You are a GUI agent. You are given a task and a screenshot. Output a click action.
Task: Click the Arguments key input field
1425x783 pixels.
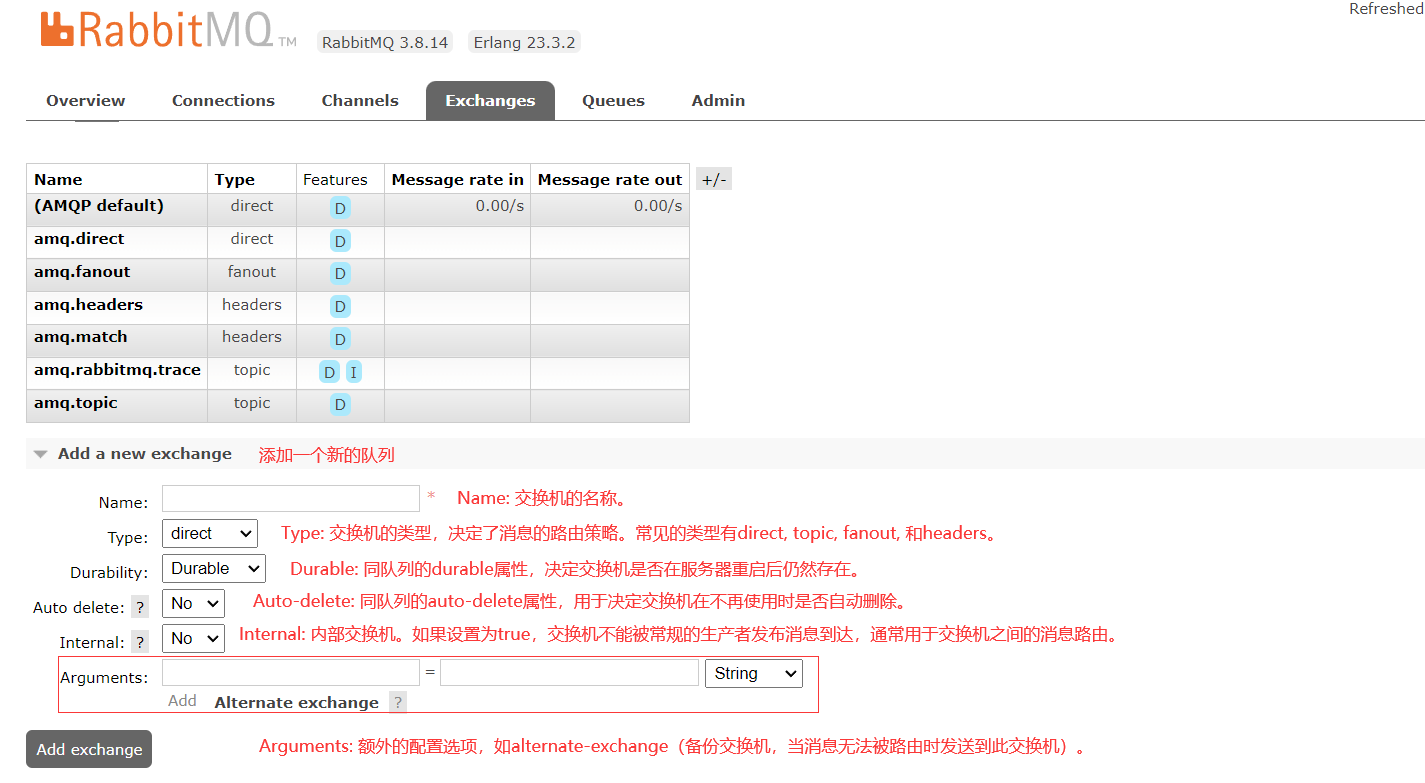pos(291,673)
